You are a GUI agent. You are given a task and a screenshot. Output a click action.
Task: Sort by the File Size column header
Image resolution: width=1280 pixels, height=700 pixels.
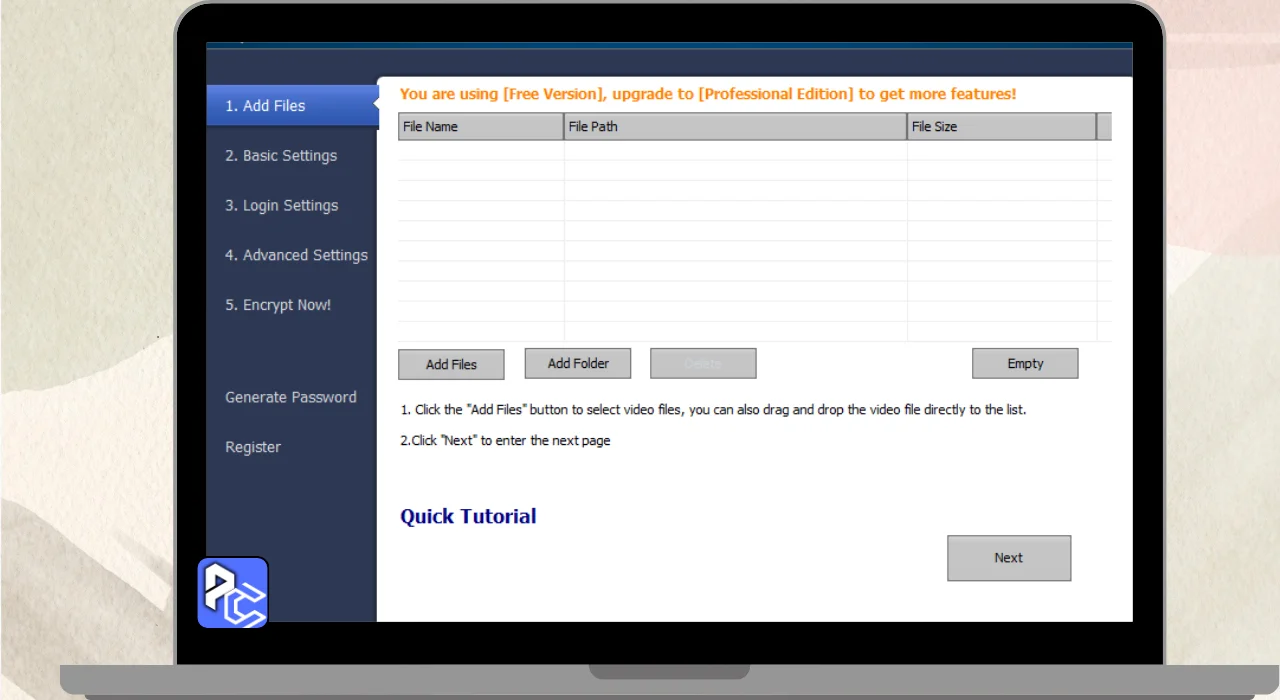(1002, 127)
